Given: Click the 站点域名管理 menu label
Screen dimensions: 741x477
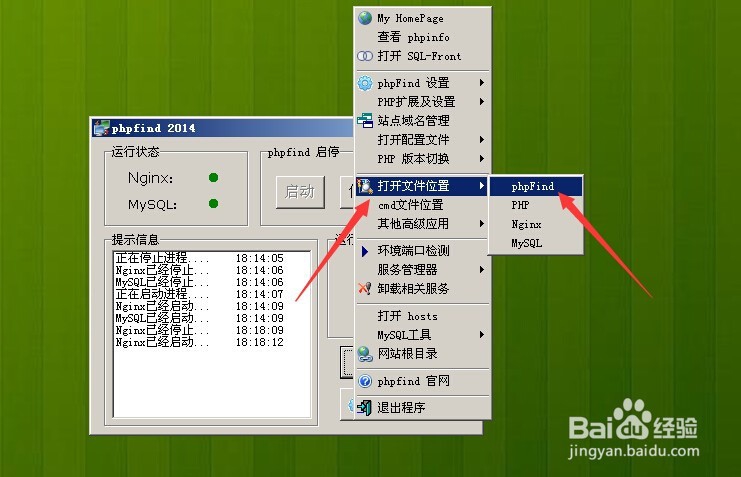Looking at the screenshot, I should (x=413, y=121).
